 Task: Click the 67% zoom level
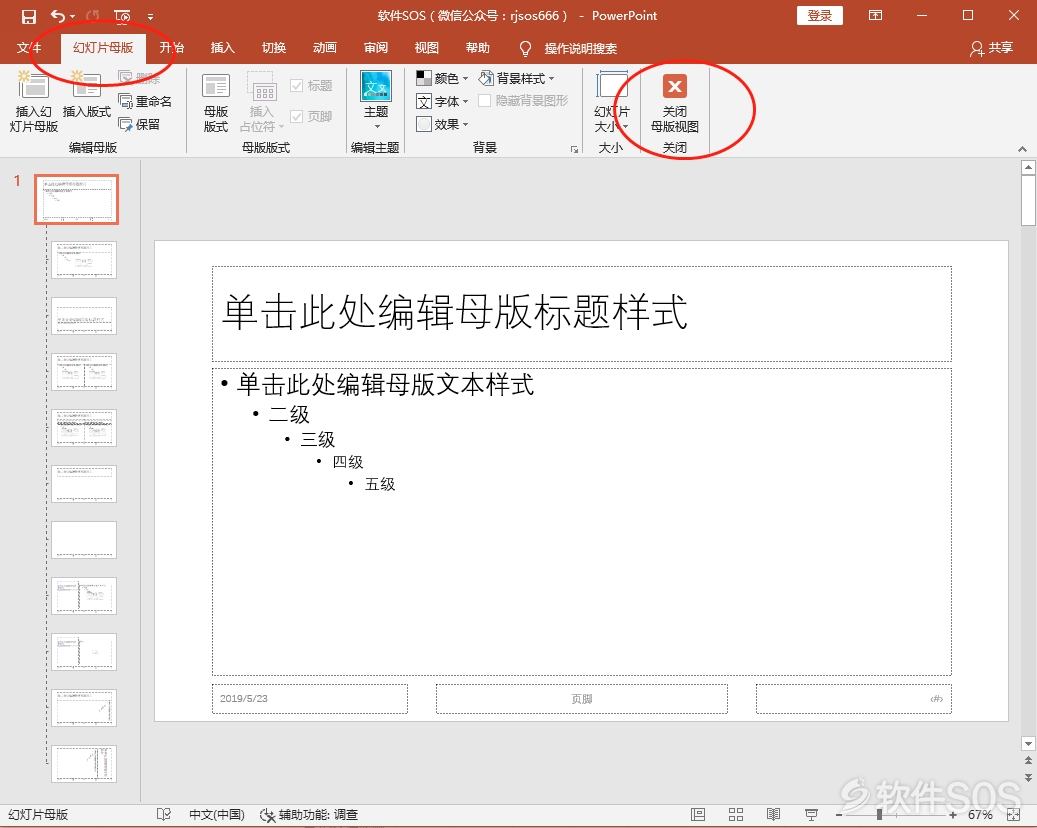(x=980, y=815)
